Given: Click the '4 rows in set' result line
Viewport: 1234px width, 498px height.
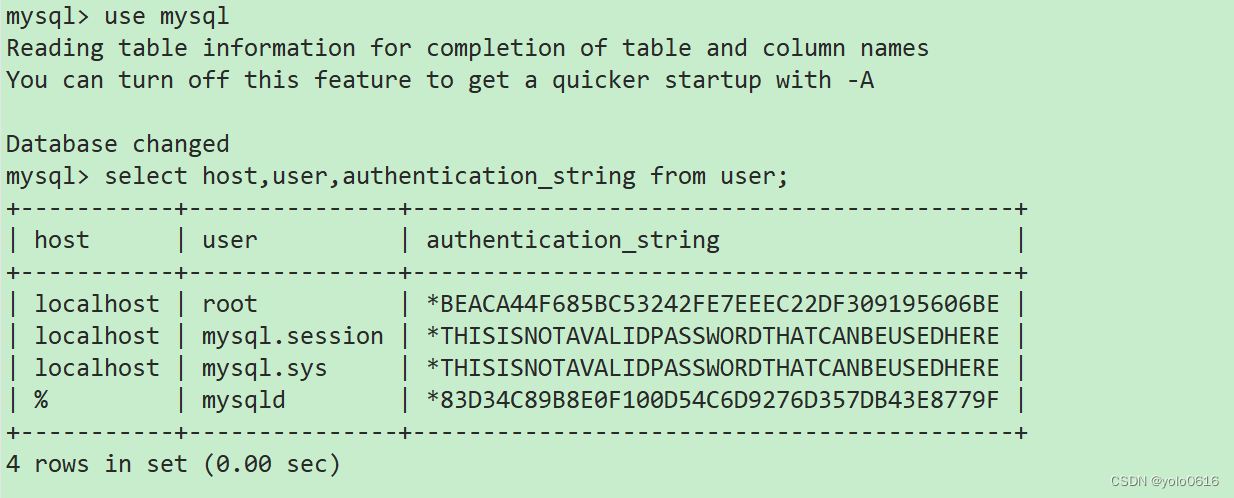Looking at the screenshot, I should coord(173,464).
